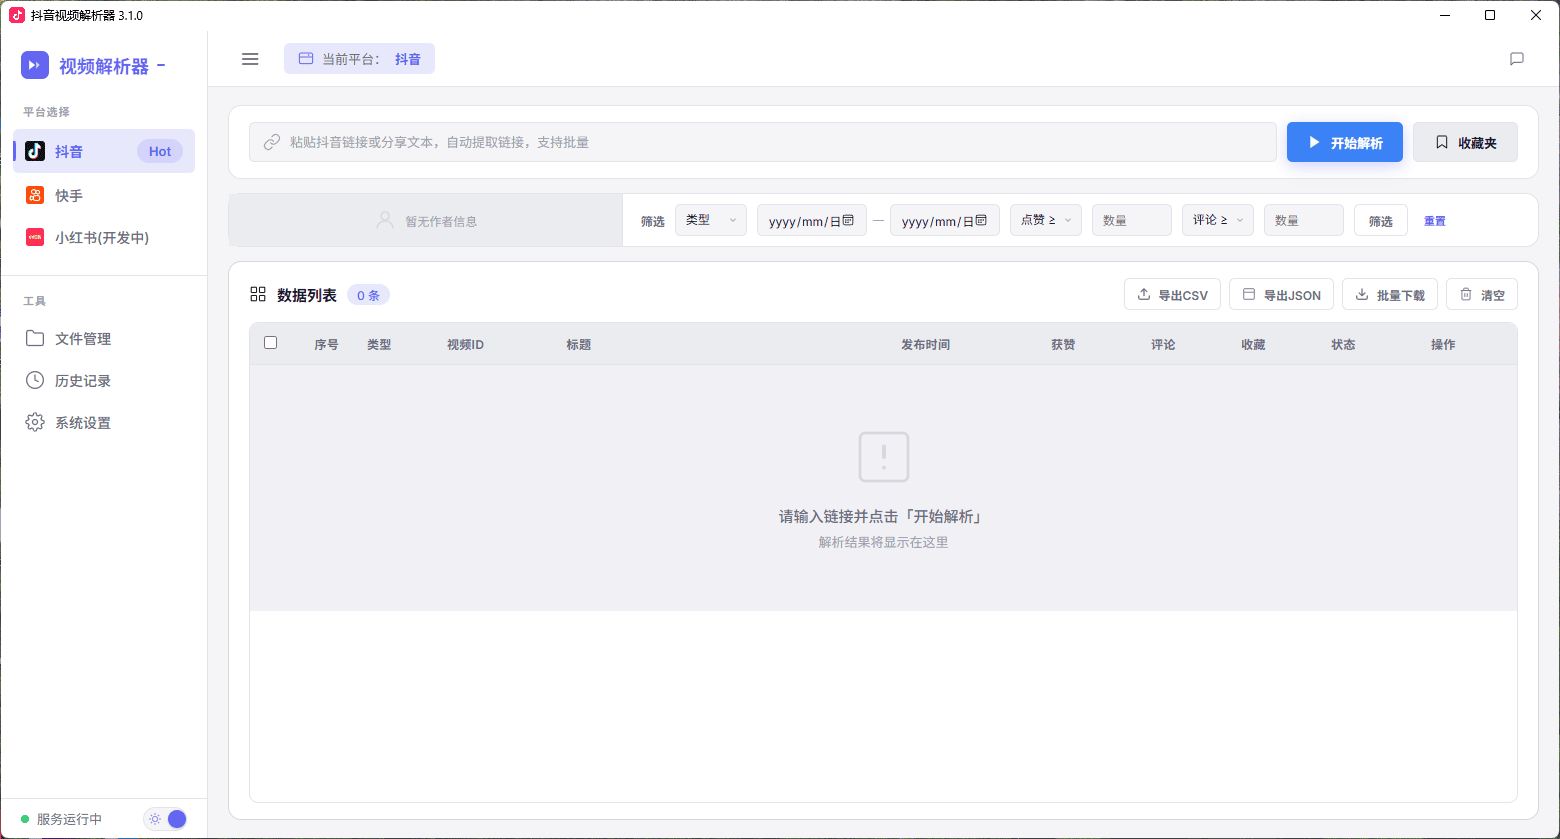Click the 导出JSON button
1560x839 pixels.
(1281, 294)
